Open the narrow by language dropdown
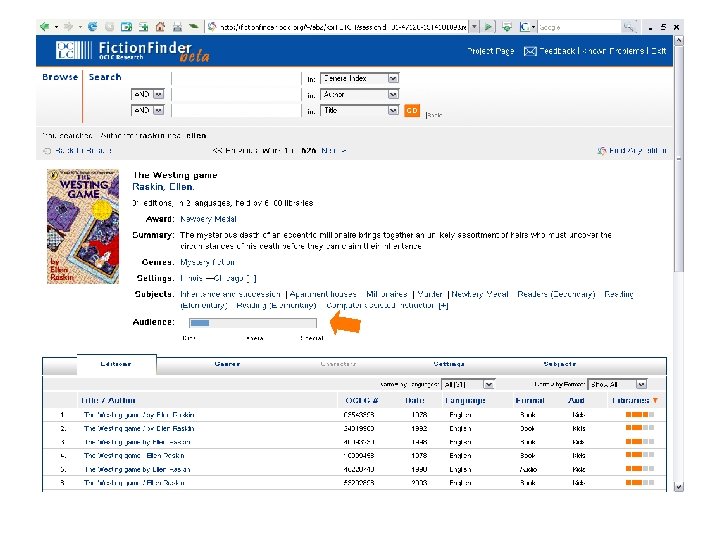The height and width of the screenshot is (540, 720). click(x=489, y=384)
